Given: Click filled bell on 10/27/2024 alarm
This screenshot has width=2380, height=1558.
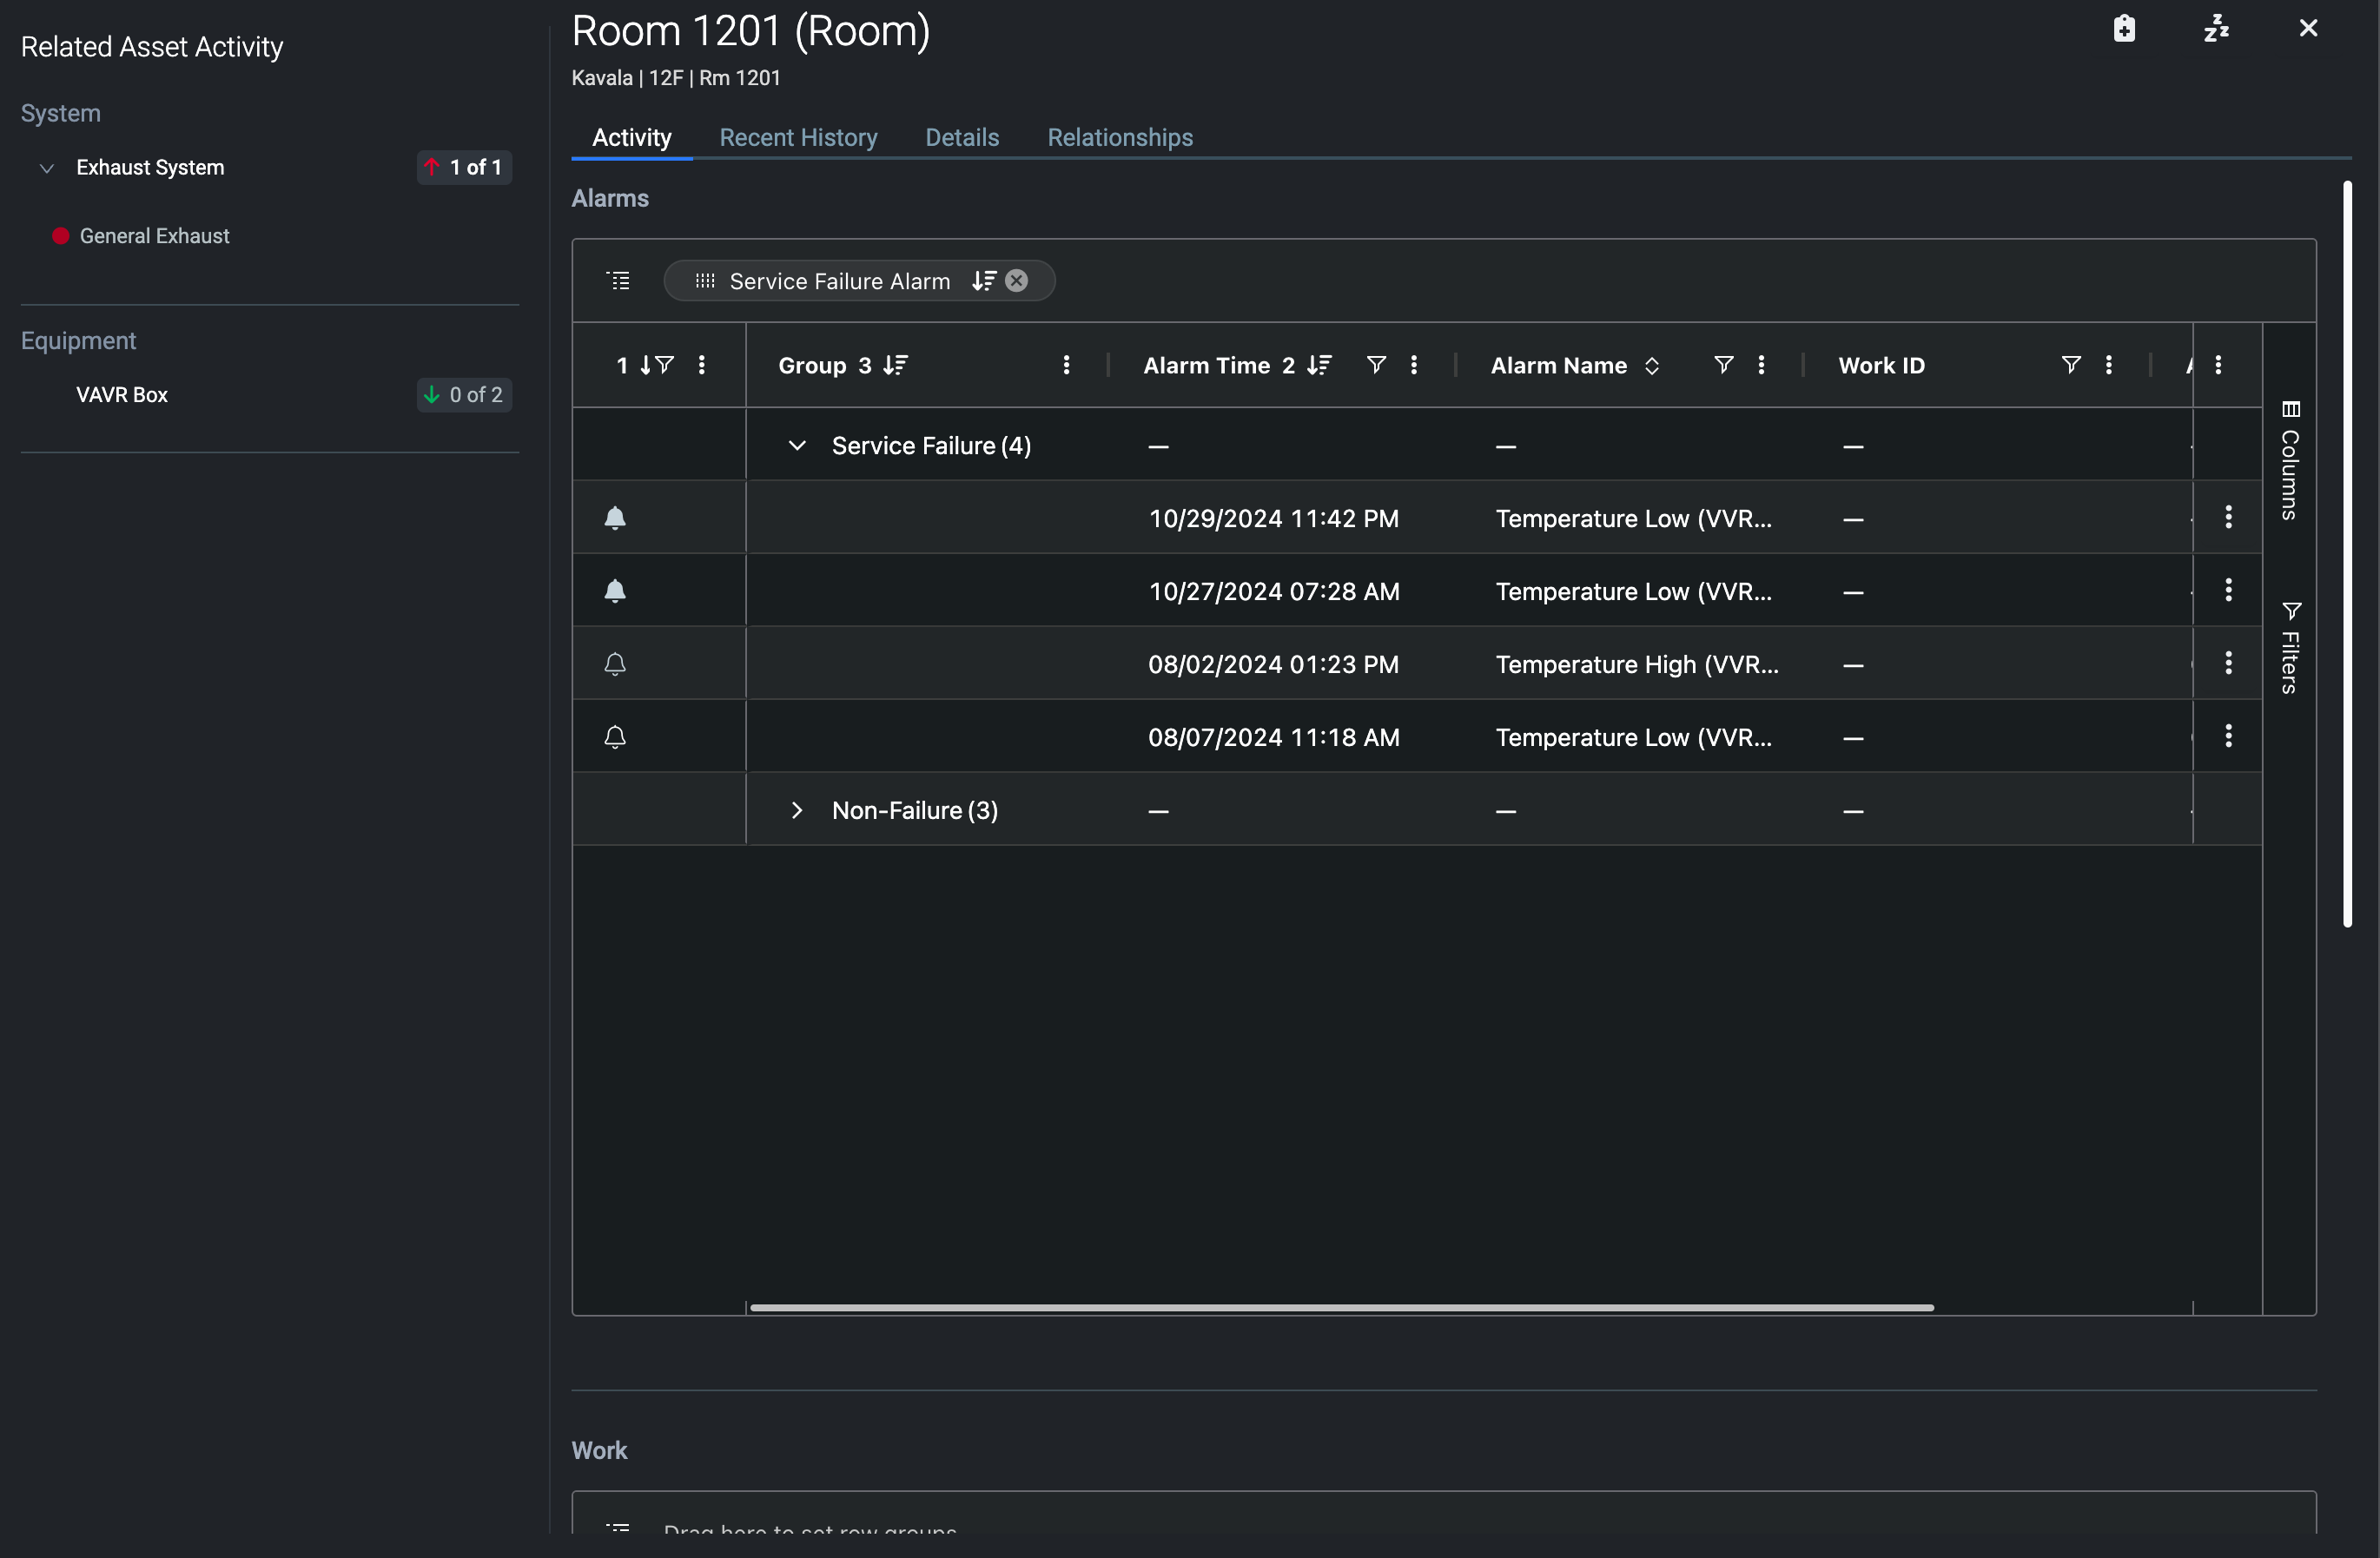Looking at the screenshot, I should [x=615, y=591].
